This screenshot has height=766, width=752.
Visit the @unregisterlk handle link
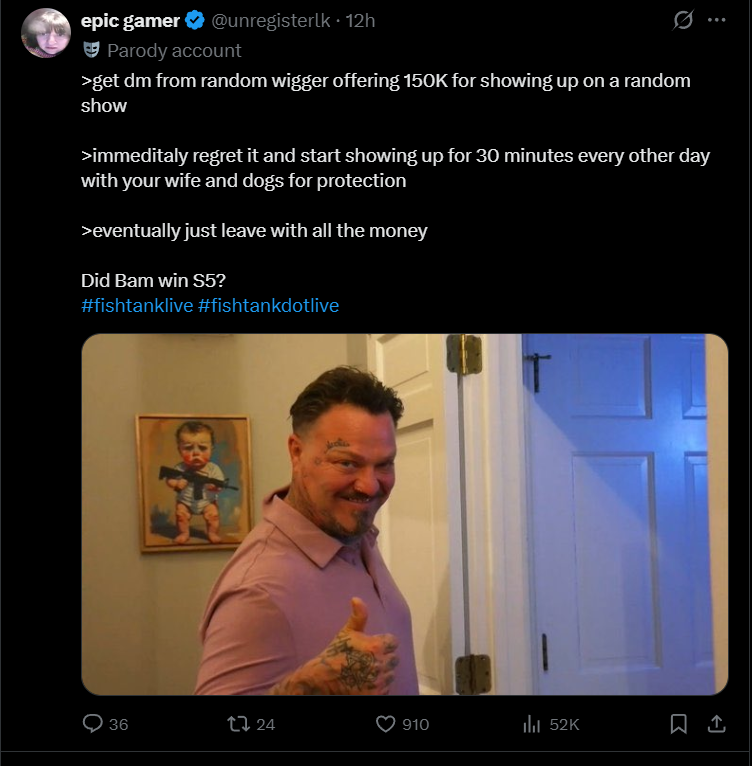[x=270, y=21]
